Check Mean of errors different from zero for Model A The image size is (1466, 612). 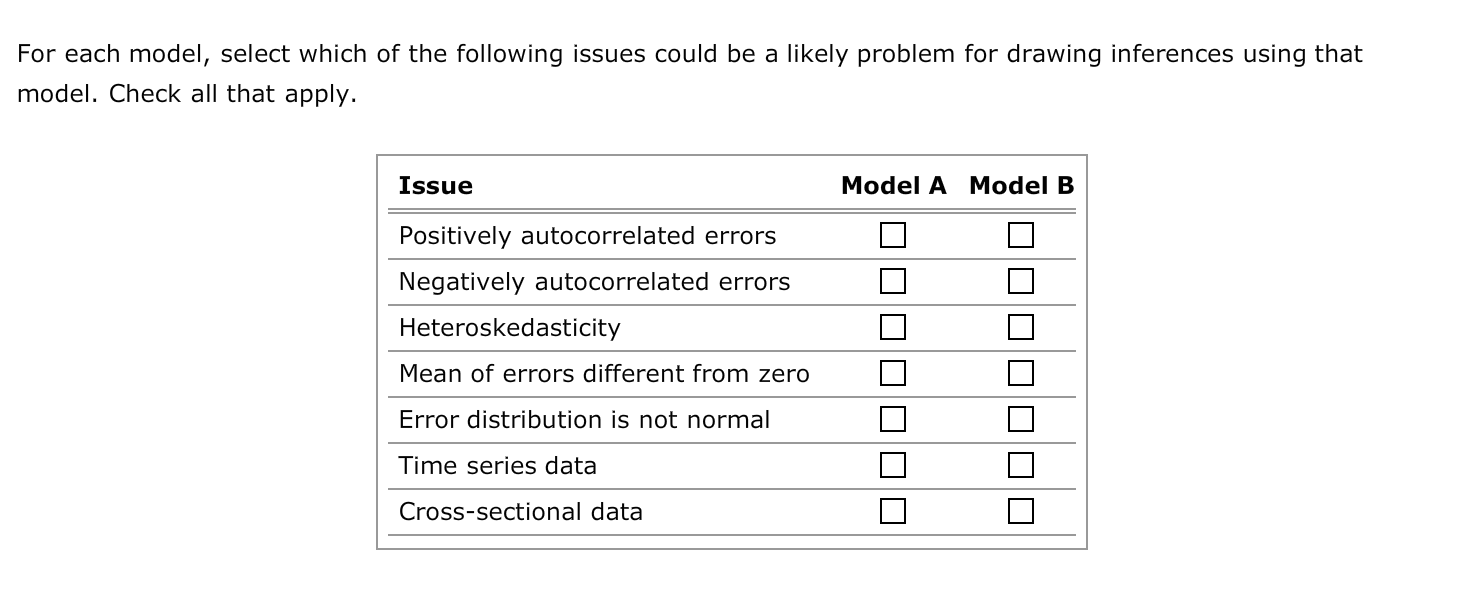click(x=893, y=373)
